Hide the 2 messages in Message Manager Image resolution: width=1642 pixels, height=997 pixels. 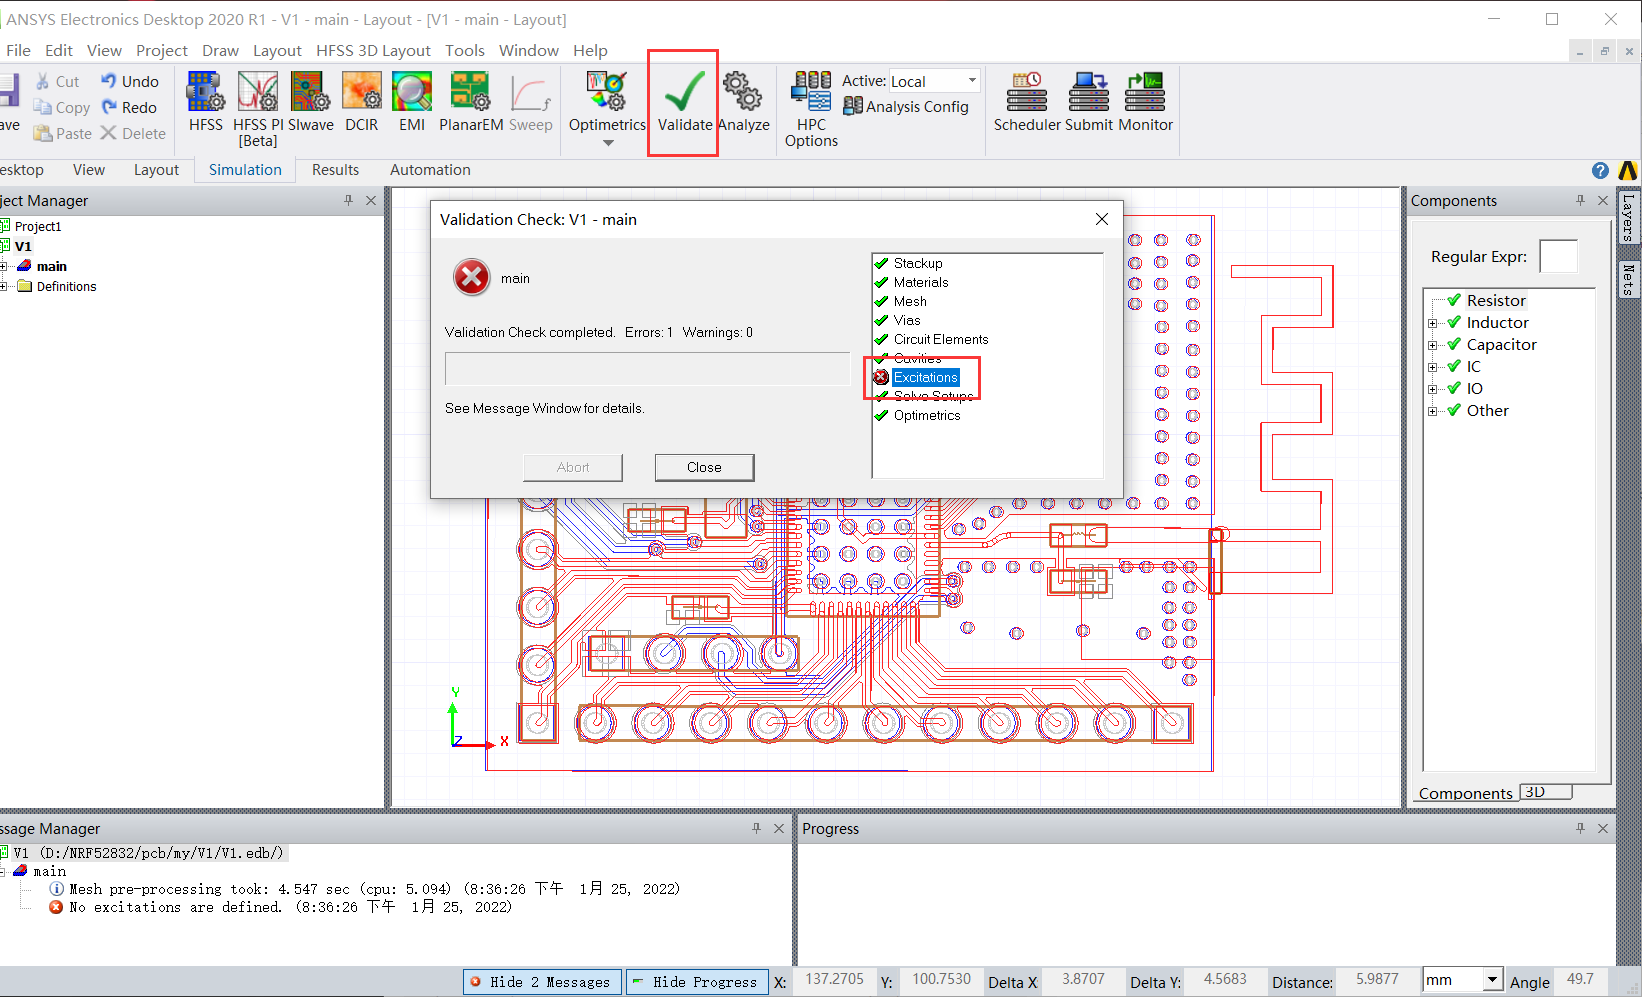click(x=541, y=981)
